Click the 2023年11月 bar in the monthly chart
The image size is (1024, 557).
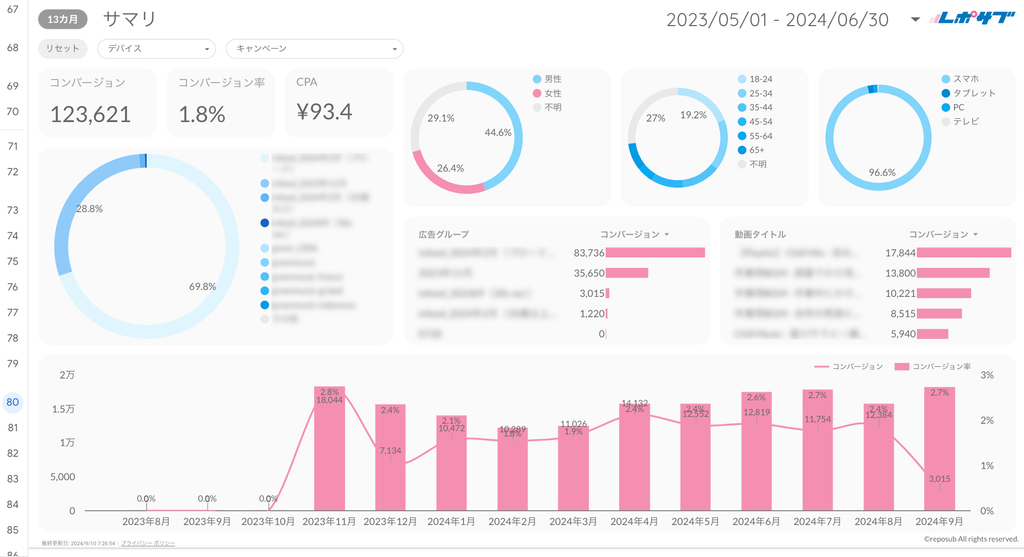[329, 450]
